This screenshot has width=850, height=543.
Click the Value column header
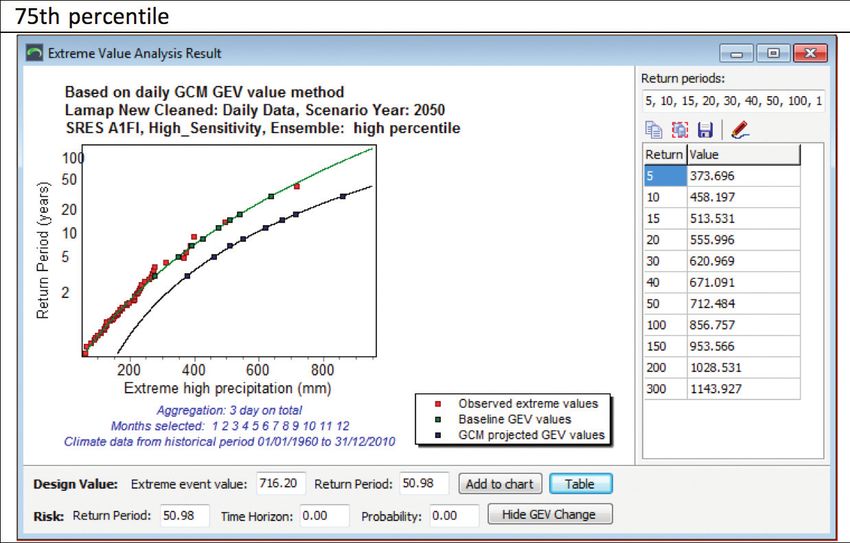[x=744, y=154]
